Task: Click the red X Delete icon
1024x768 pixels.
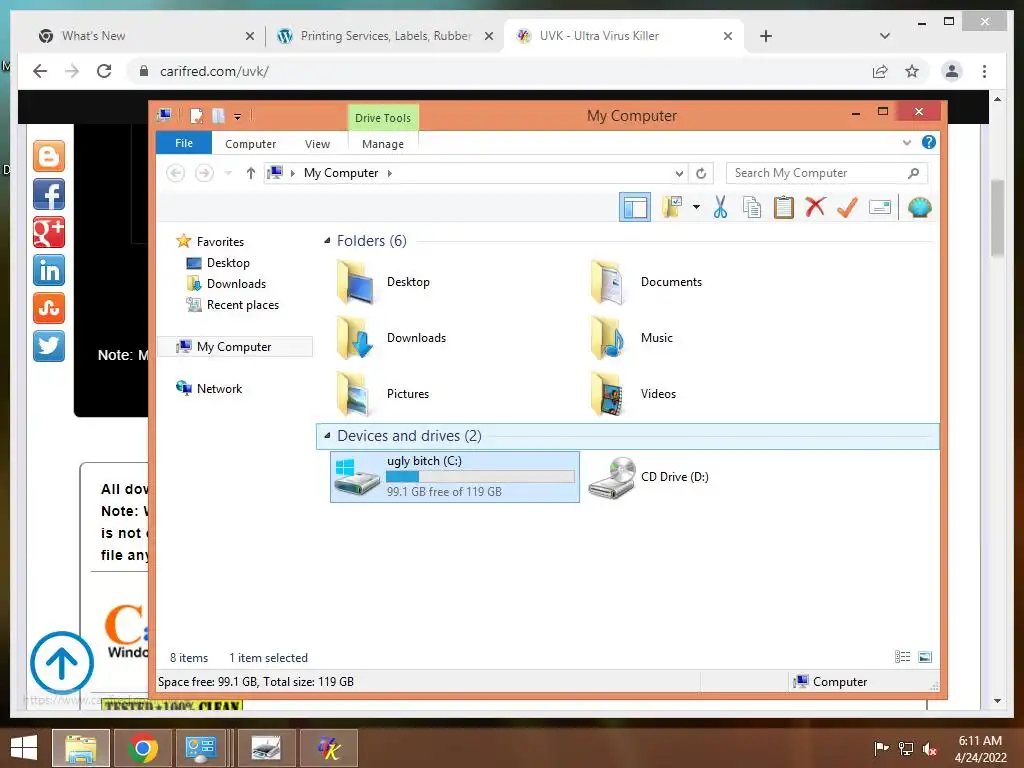Action: point(815,208)
